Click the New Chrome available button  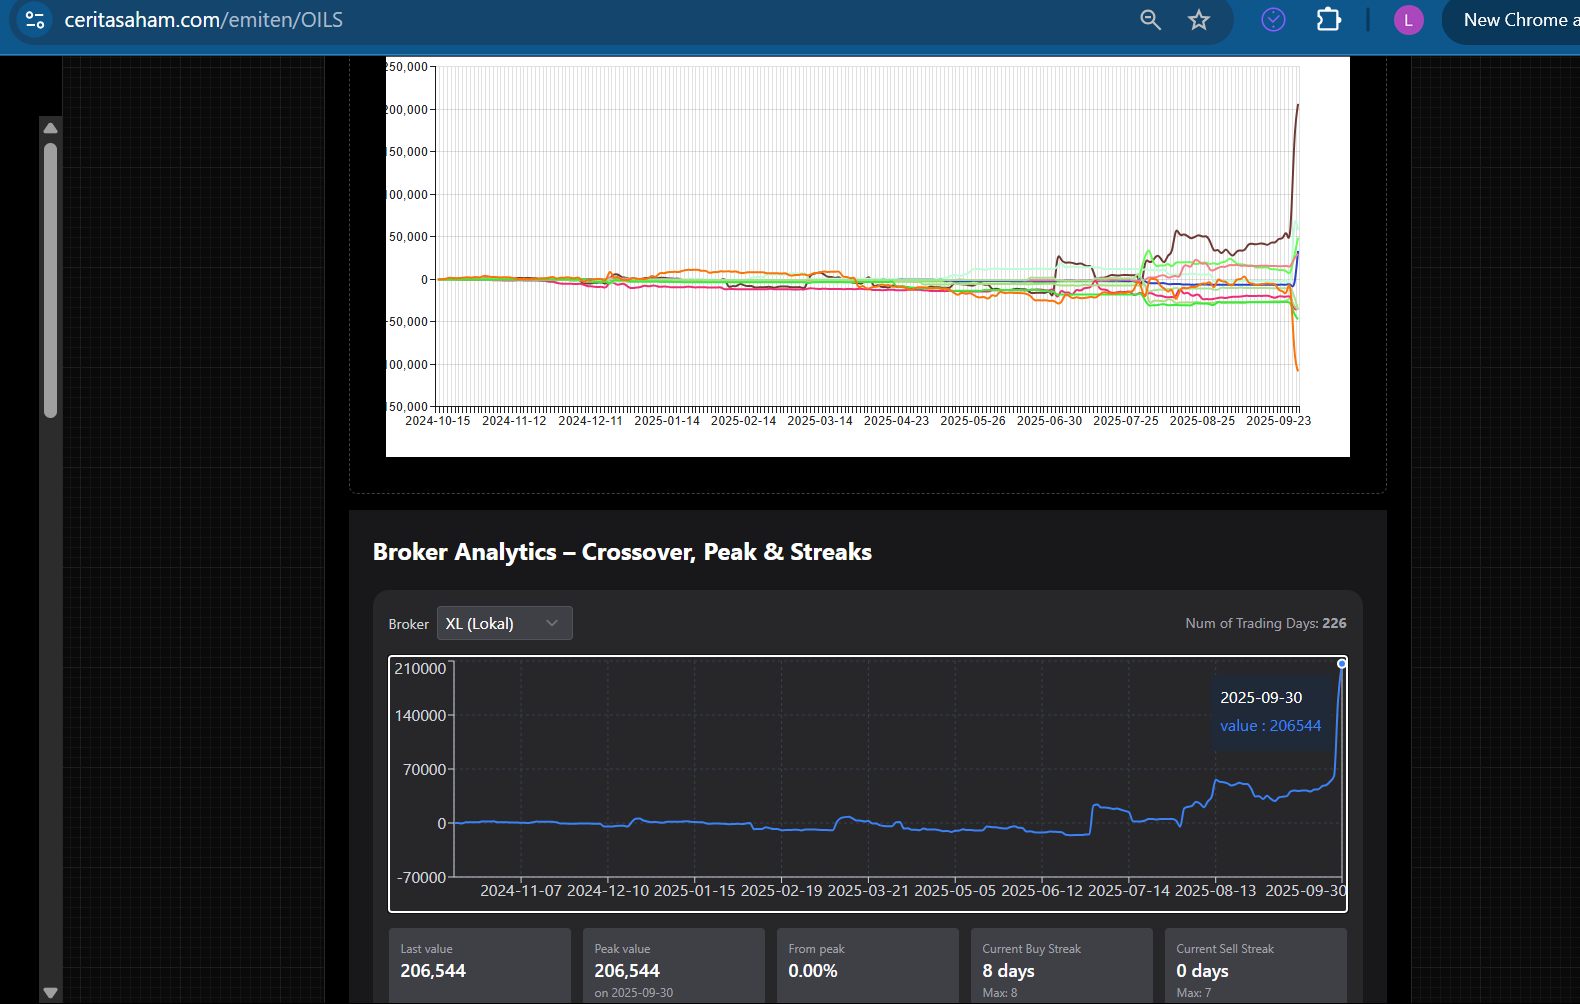(x=1514, y=20)
